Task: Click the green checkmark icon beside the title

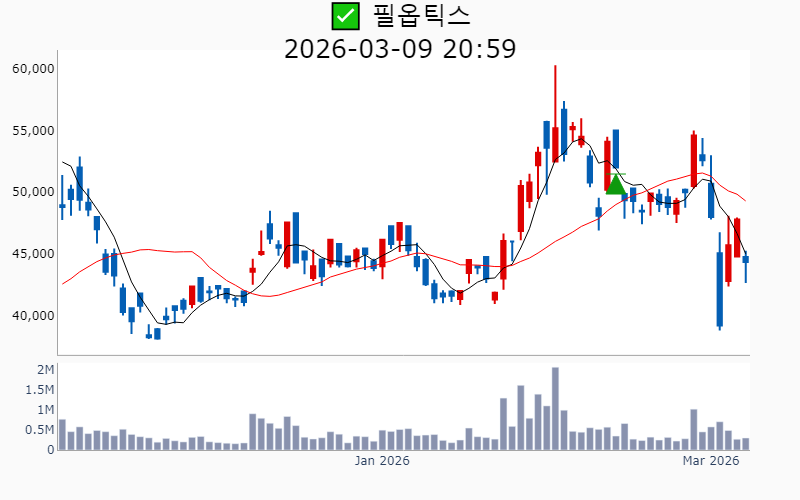Action: pos(345,16)
